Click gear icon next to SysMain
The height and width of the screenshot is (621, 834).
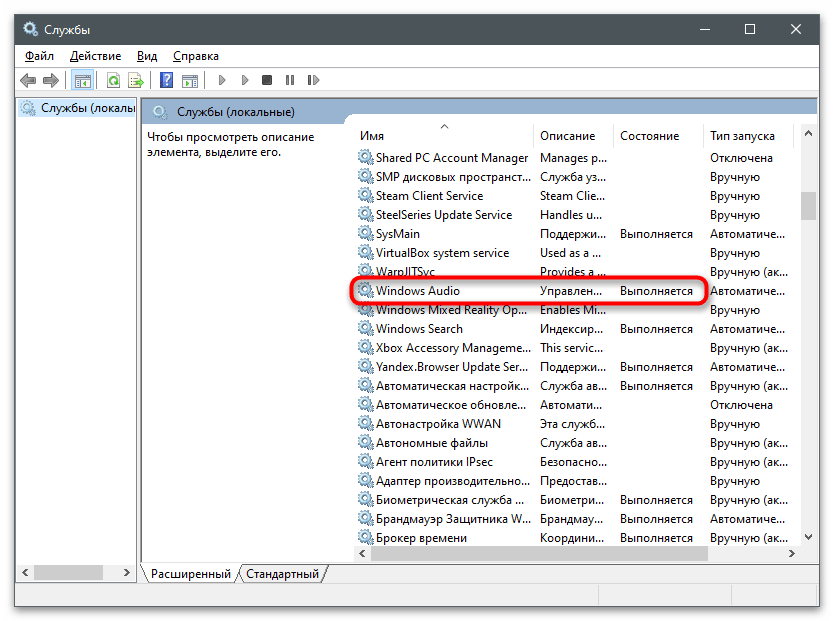tap(365, 233)
